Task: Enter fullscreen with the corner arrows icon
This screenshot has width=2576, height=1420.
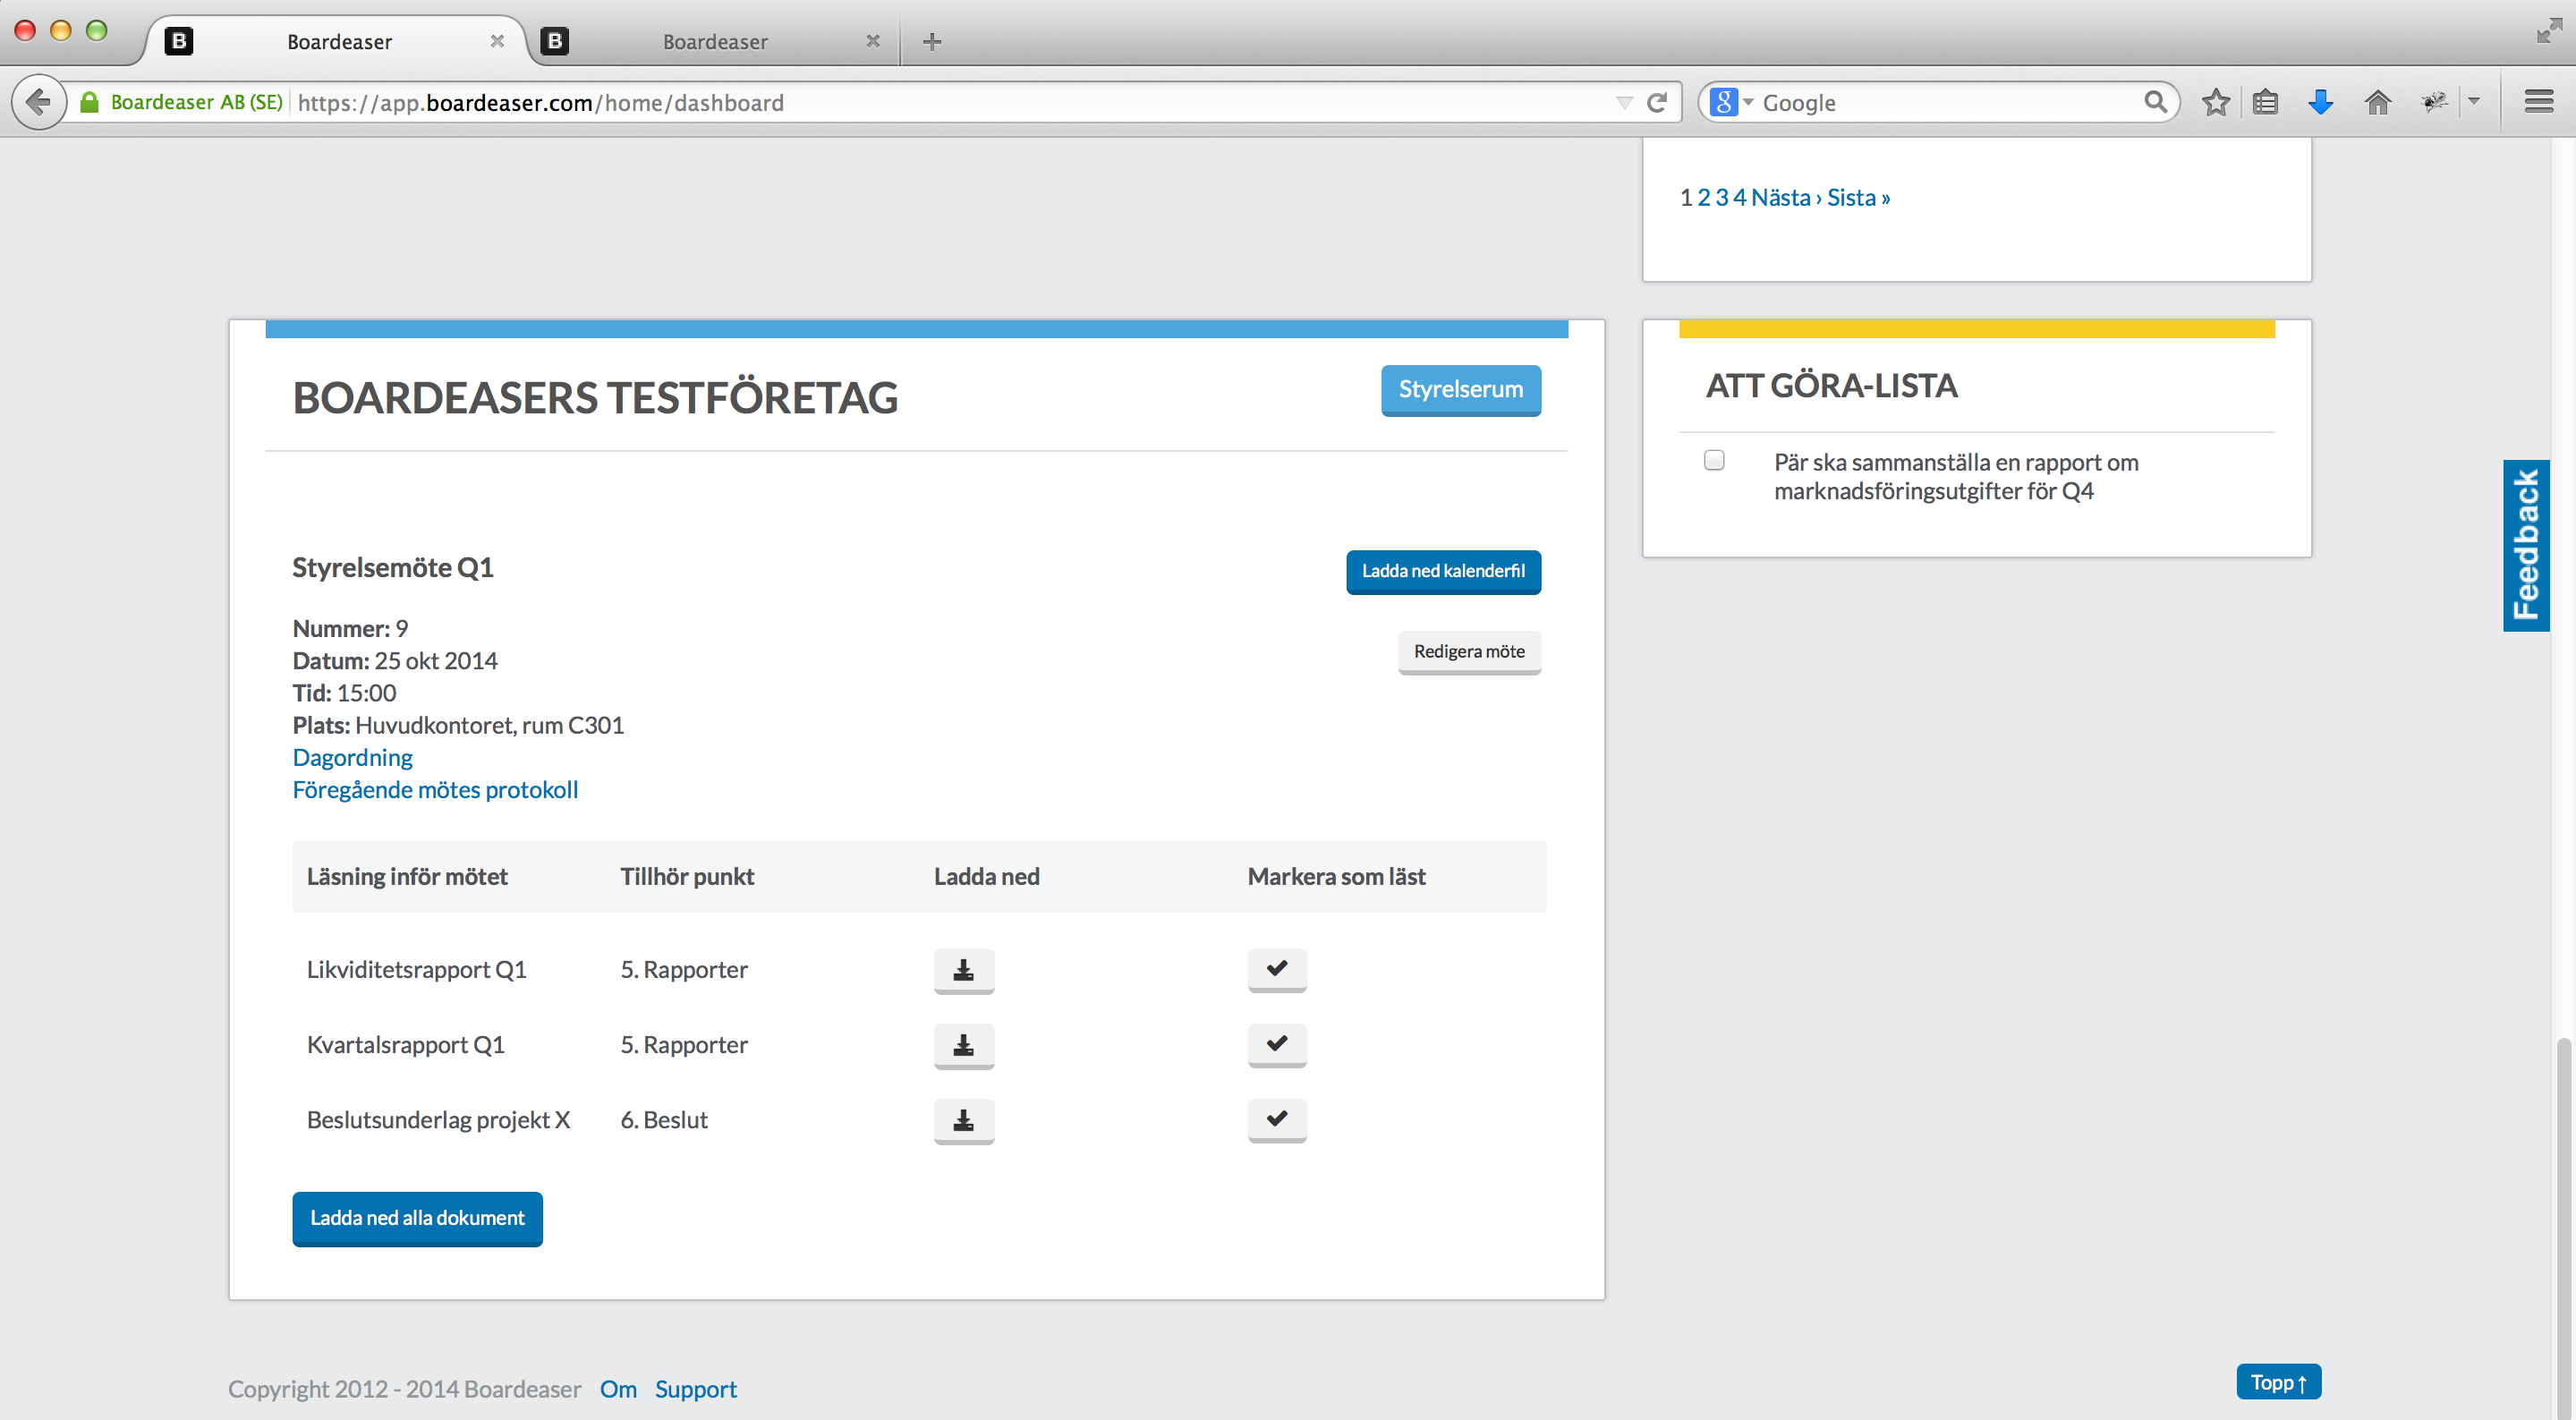Action: [x=2549, y=31]
